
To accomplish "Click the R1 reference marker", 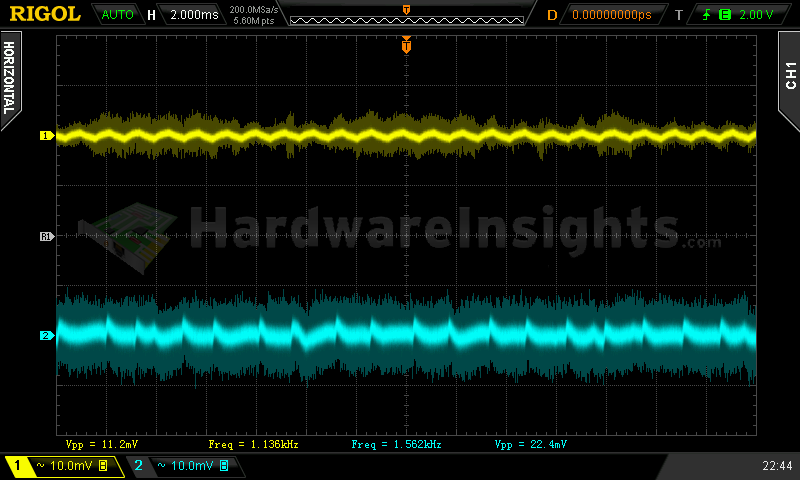I will coord(45,236).
